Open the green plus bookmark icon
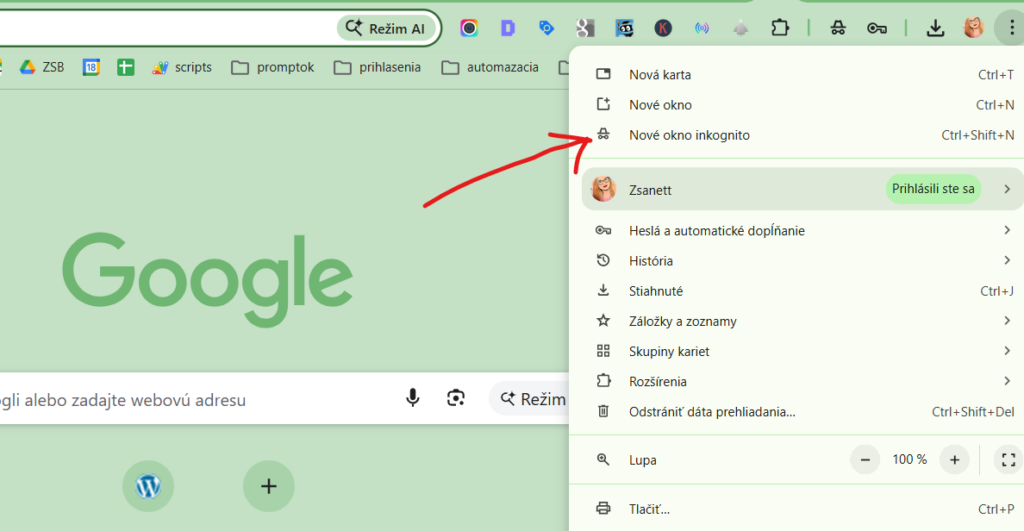 pyautogui.click(x=125, y=67)
